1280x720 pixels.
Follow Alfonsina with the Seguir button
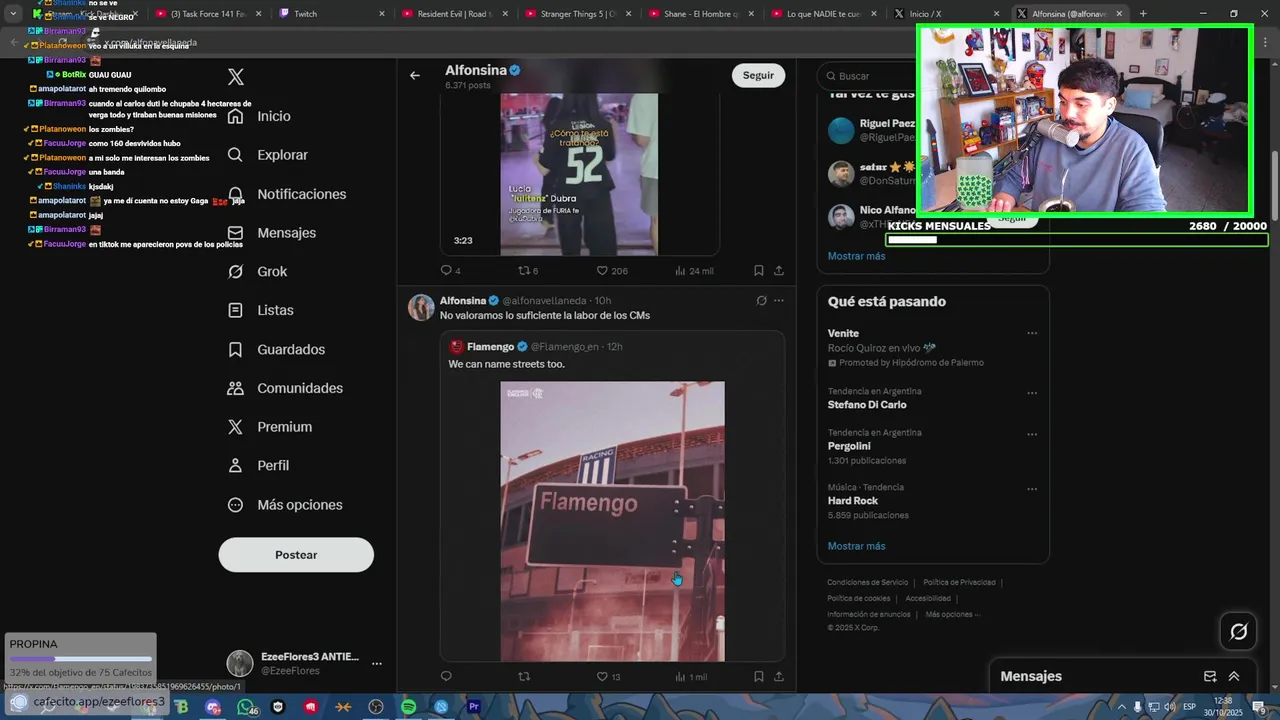coord(758,75)
